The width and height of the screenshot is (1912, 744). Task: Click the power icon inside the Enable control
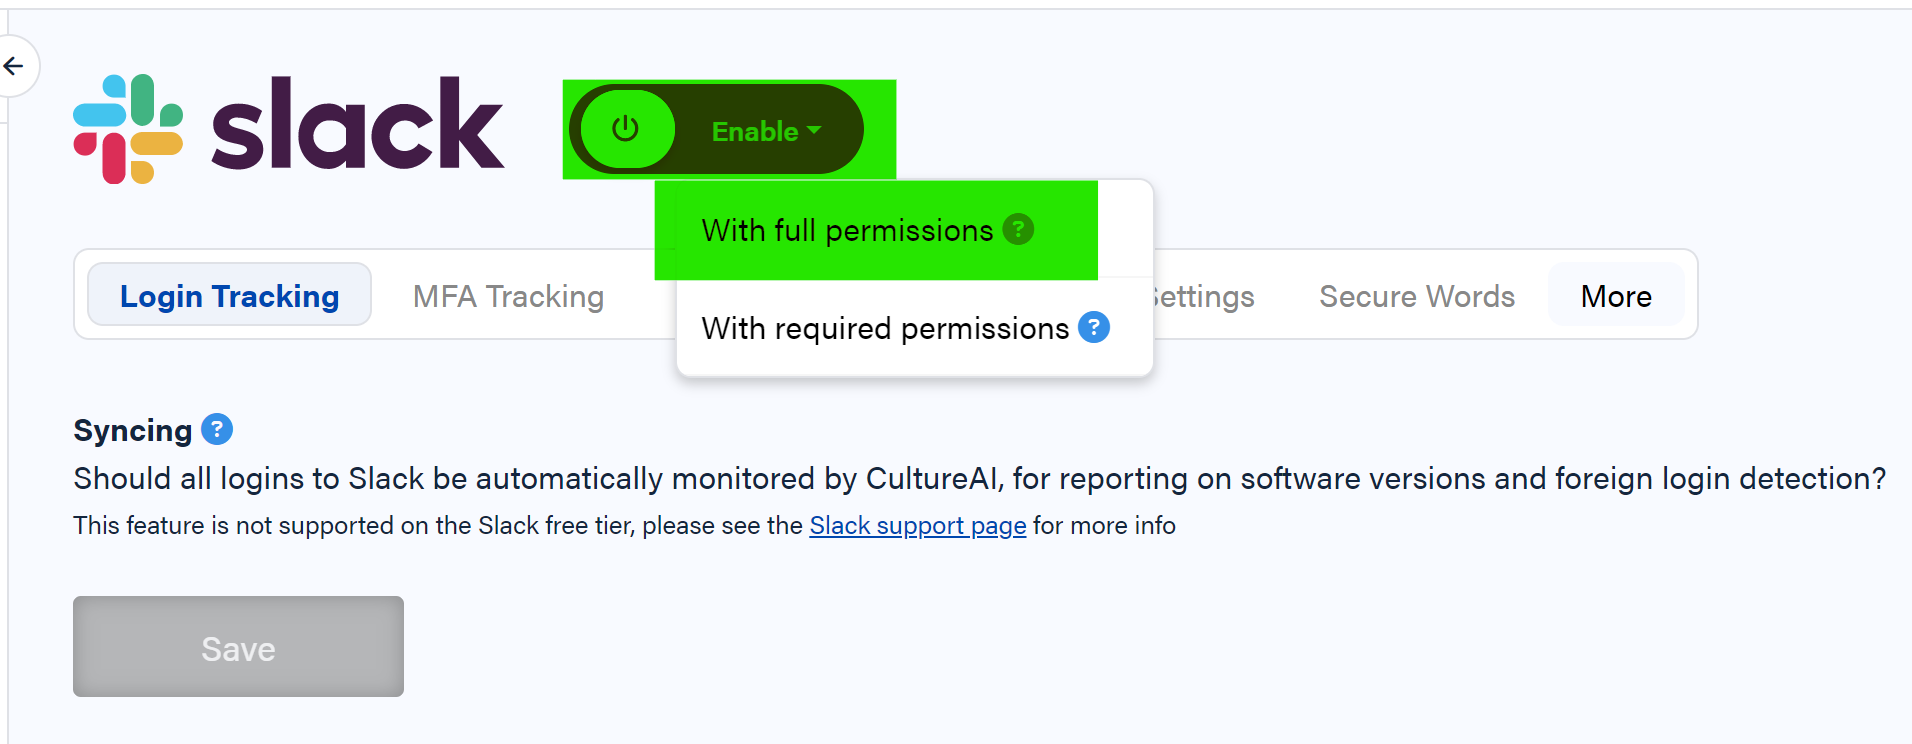coord(624,129)
